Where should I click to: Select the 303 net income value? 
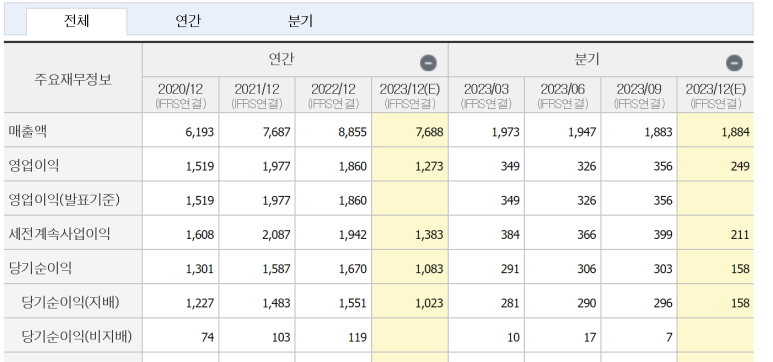(x=664, y=269)
